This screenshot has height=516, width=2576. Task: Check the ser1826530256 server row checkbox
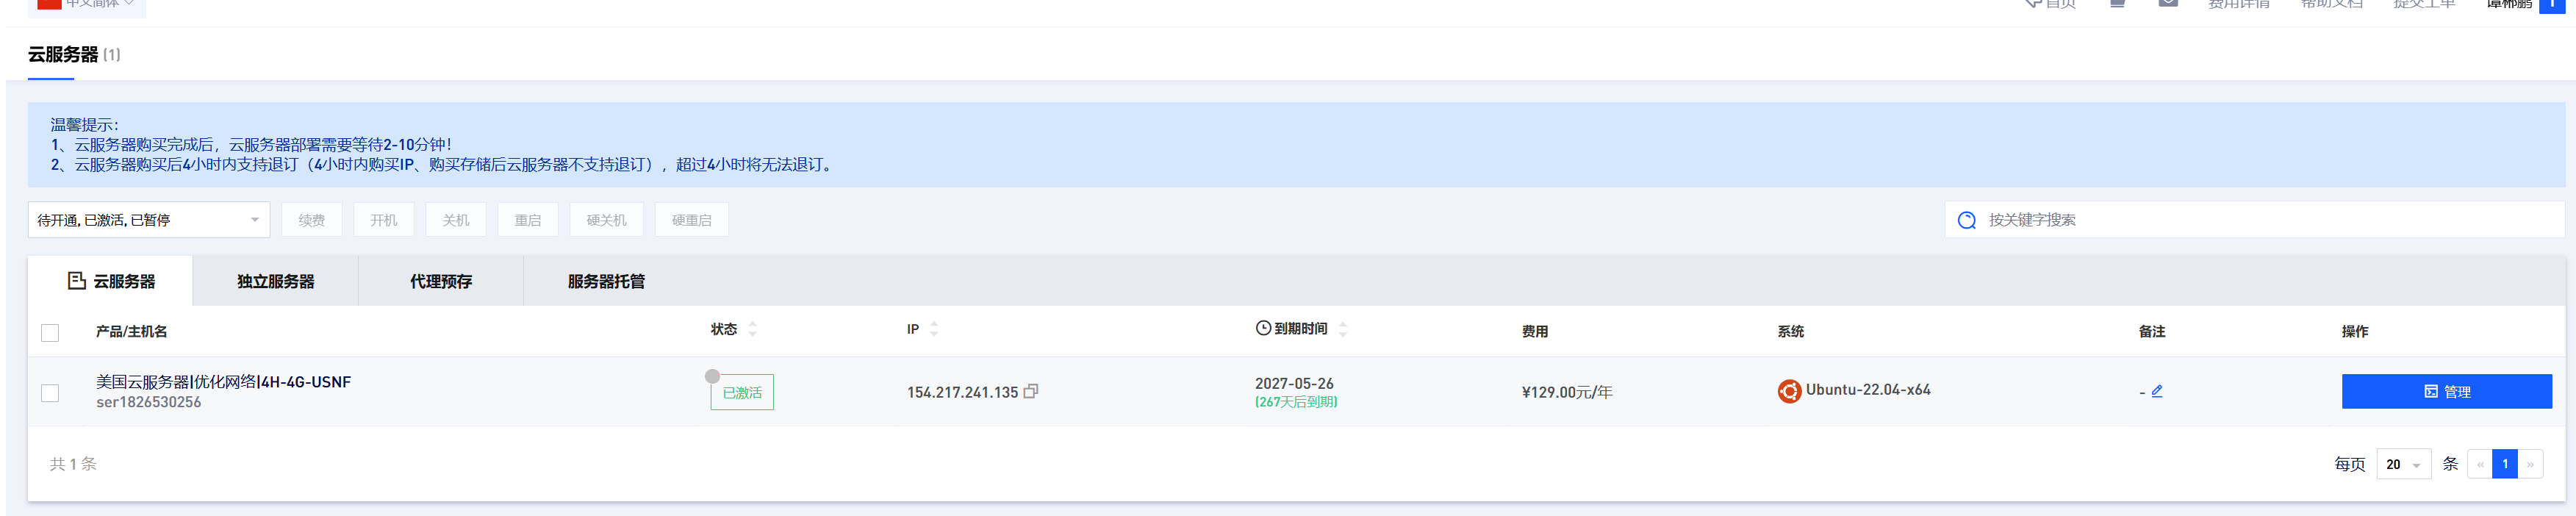coord(50,393)
